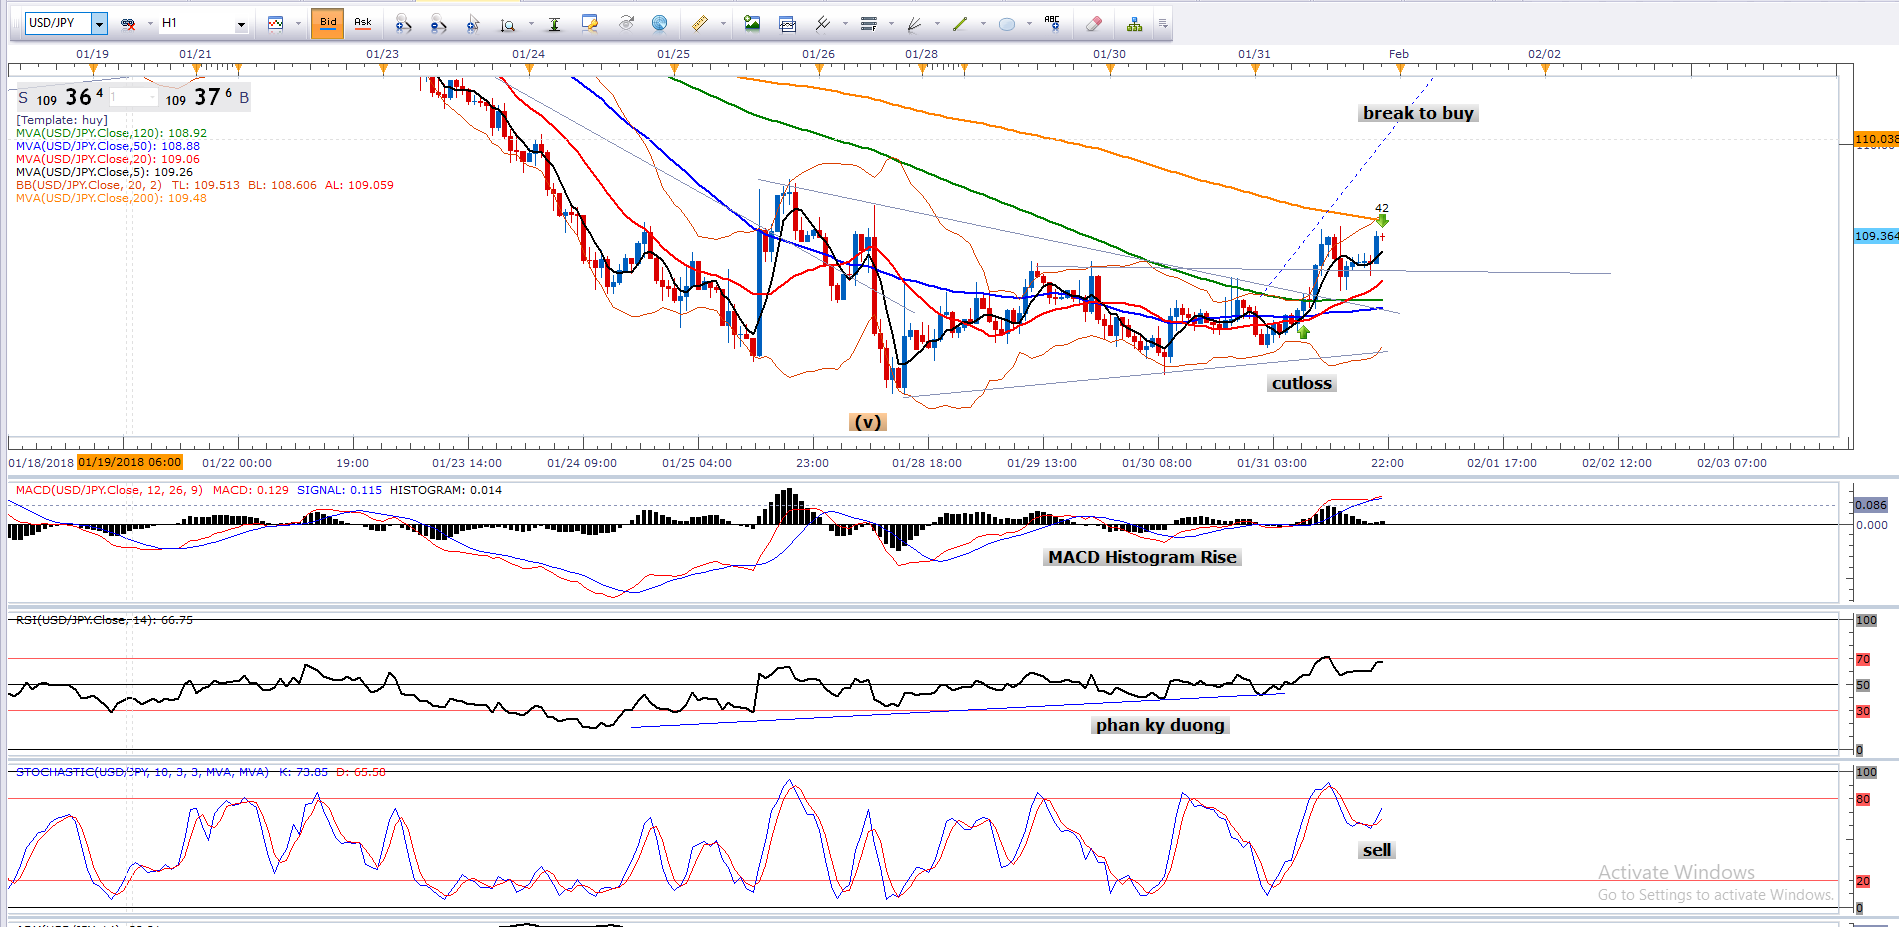Open the USD/JPY symbol dropdown
This screenshot has height=927, width=1899.
click(x=98, y=23)
